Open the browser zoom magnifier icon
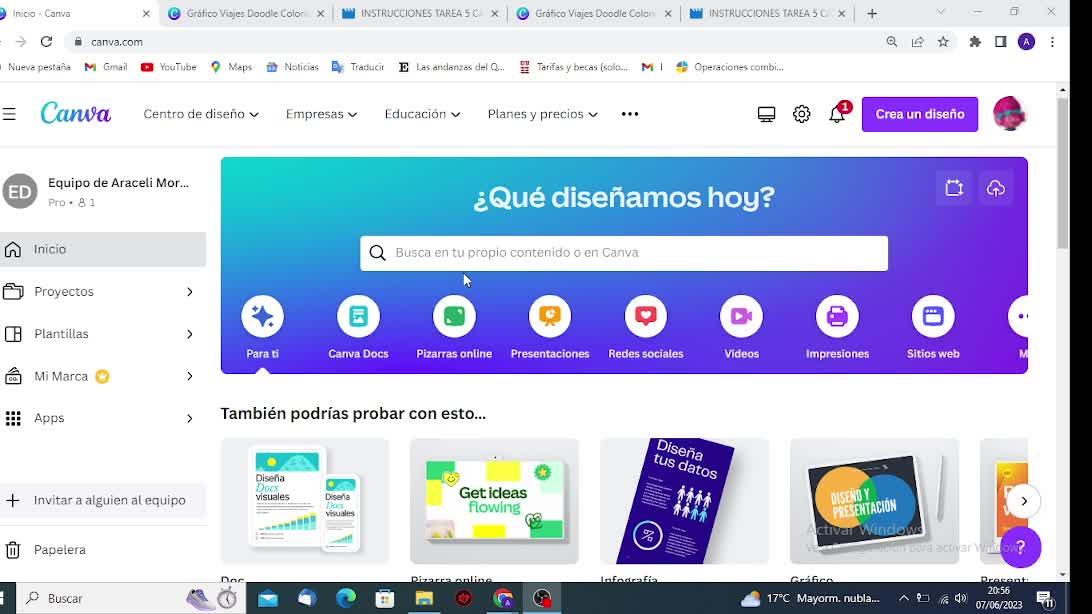The width and height of the screenshot is (1092, 614). coord(891,42)
